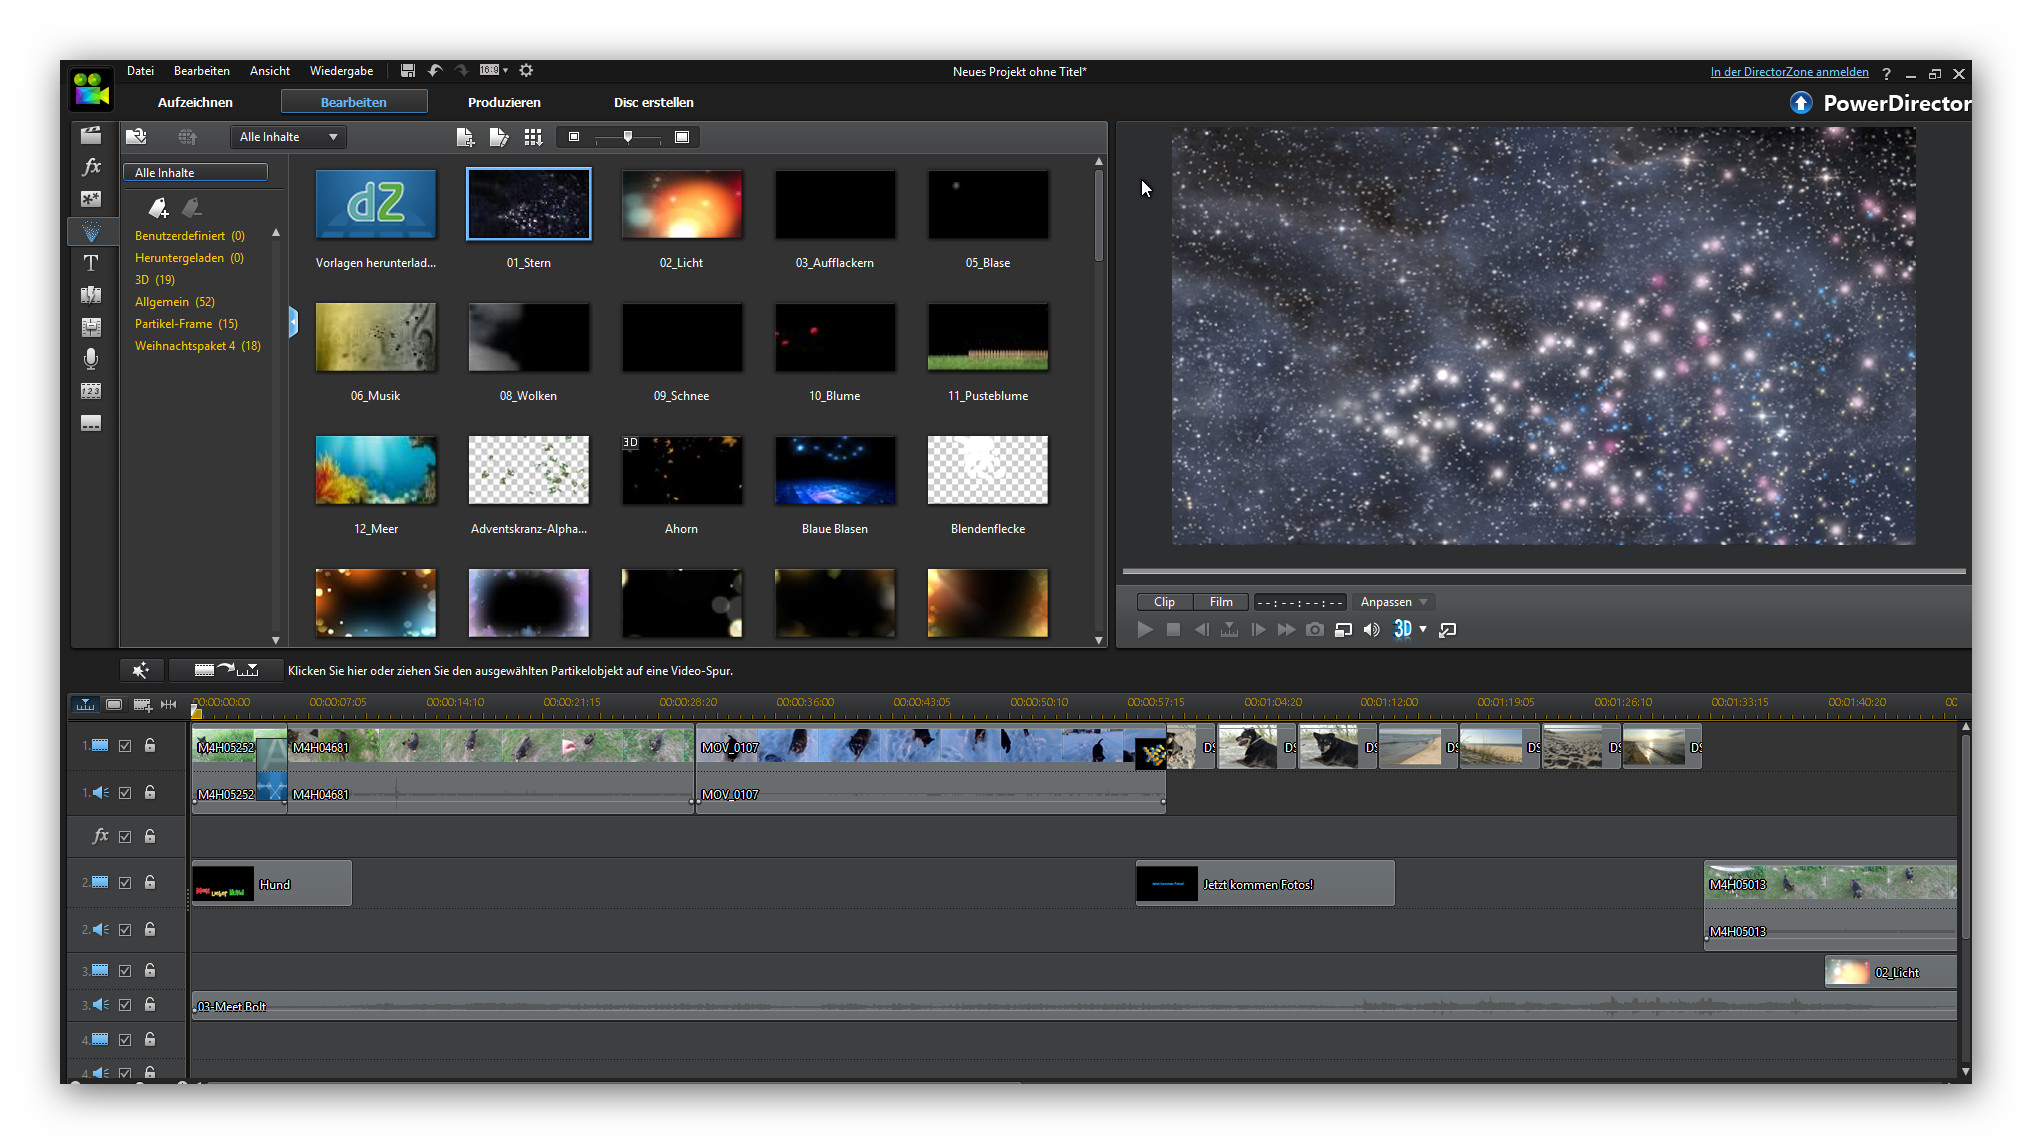The height and width of the screenshot is (1136, 2024).
Task: Open the library menu grid icon
Action: click(x=533, y=137)
